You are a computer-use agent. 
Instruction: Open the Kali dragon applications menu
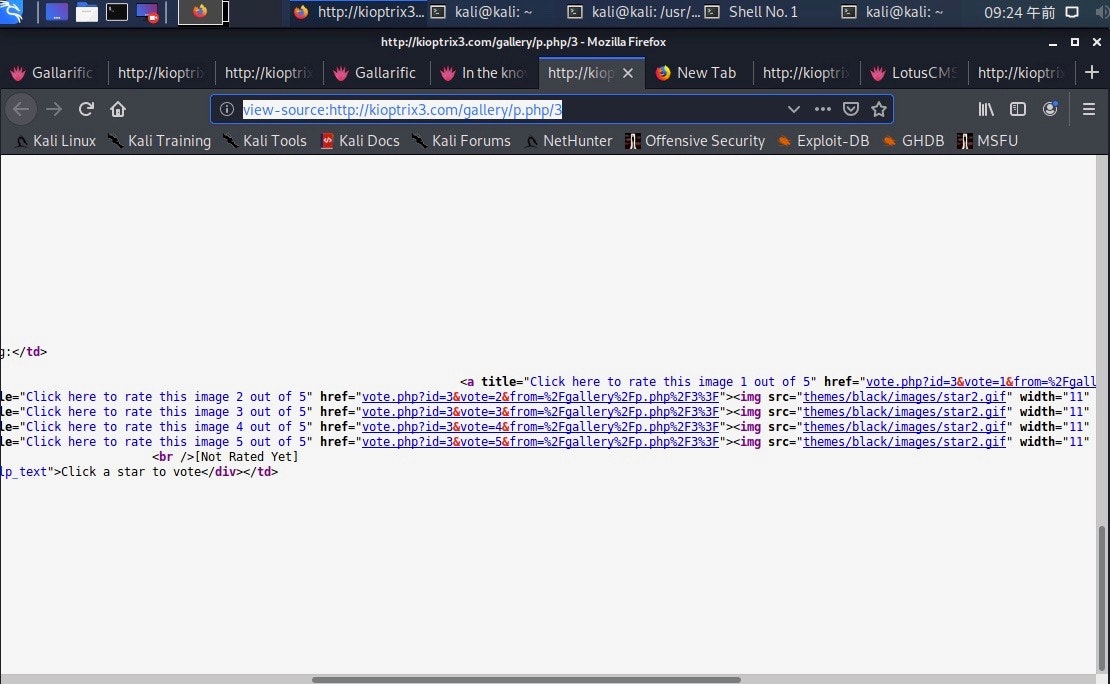[x=11, y=11]
